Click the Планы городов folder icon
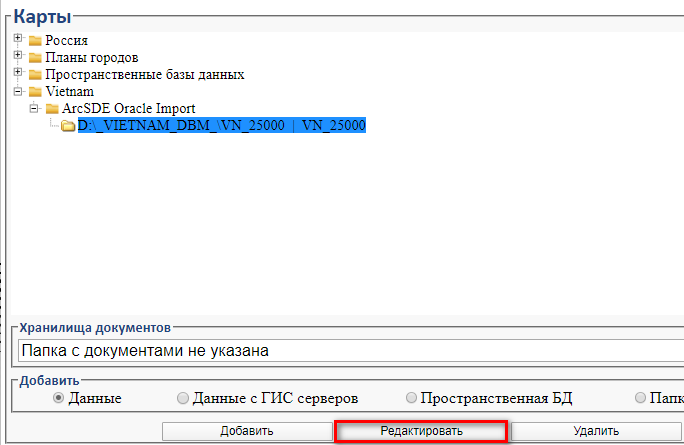The image size is (684, 445). [x=36, y=58]
